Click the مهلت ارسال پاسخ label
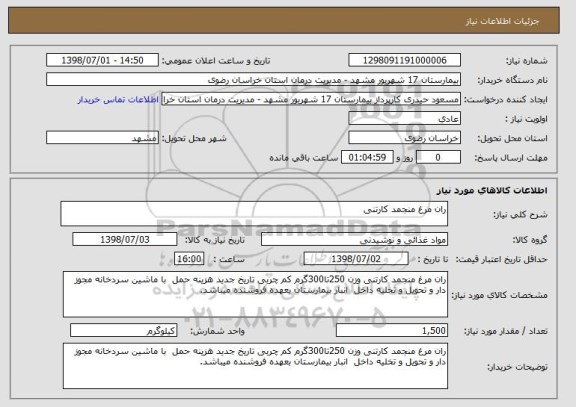This screenshot has height=407, width=576. 511,158
